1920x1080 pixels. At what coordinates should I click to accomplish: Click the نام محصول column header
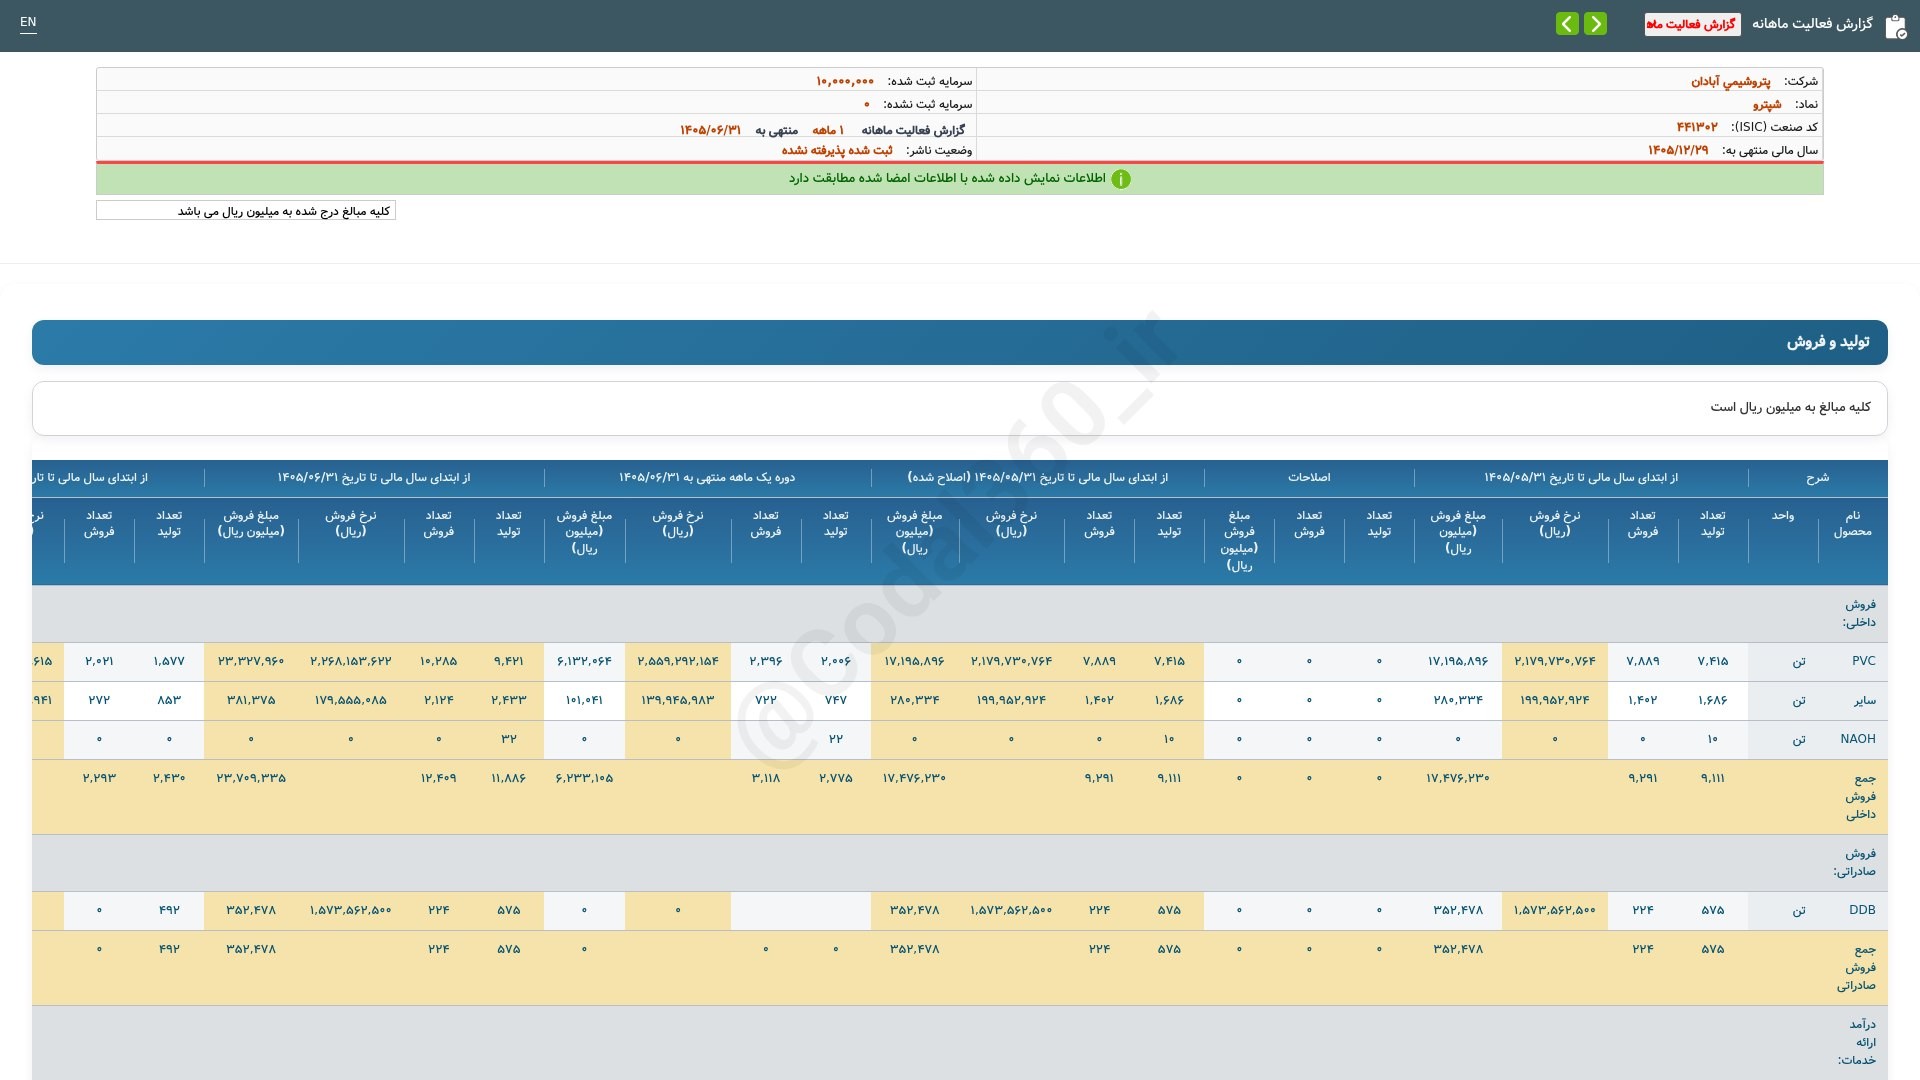pos(1852,523)
